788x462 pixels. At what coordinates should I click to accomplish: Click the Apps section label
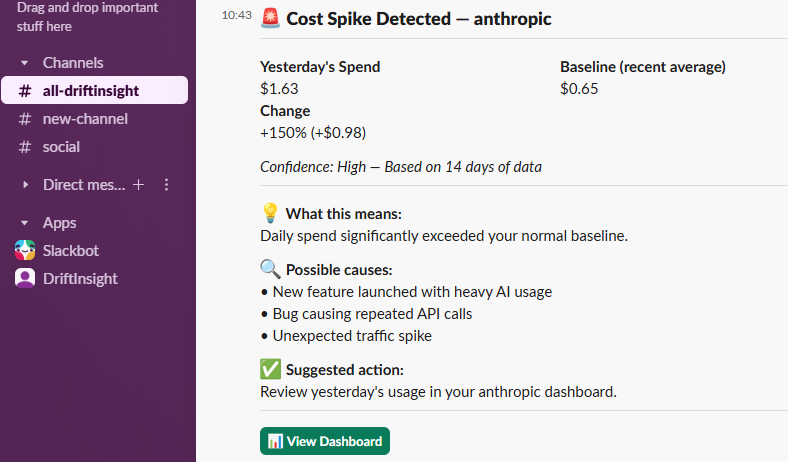click(x=59, y=223)
